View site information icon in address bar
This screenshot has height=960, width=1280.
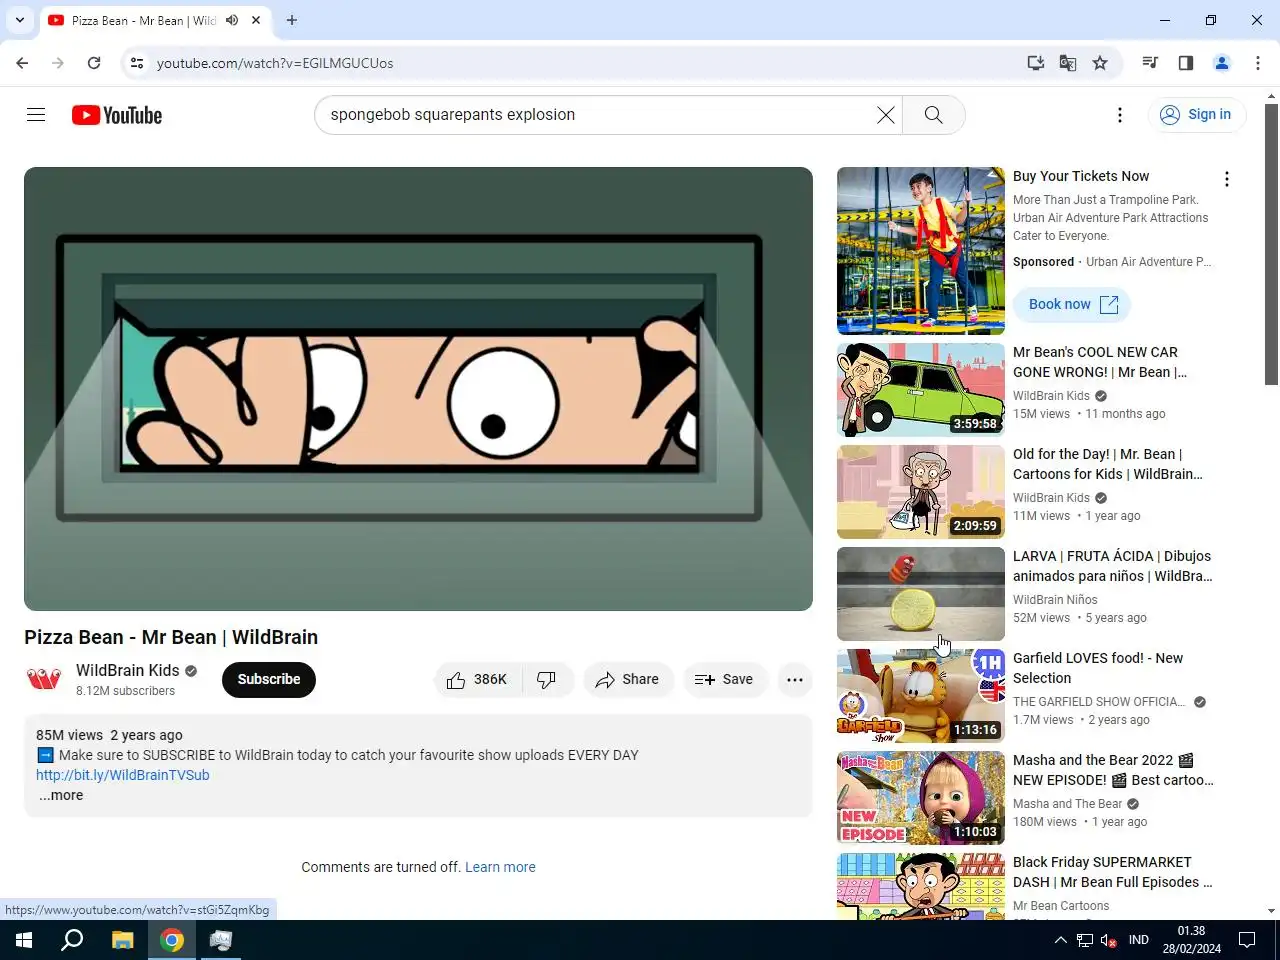(137, 63)
